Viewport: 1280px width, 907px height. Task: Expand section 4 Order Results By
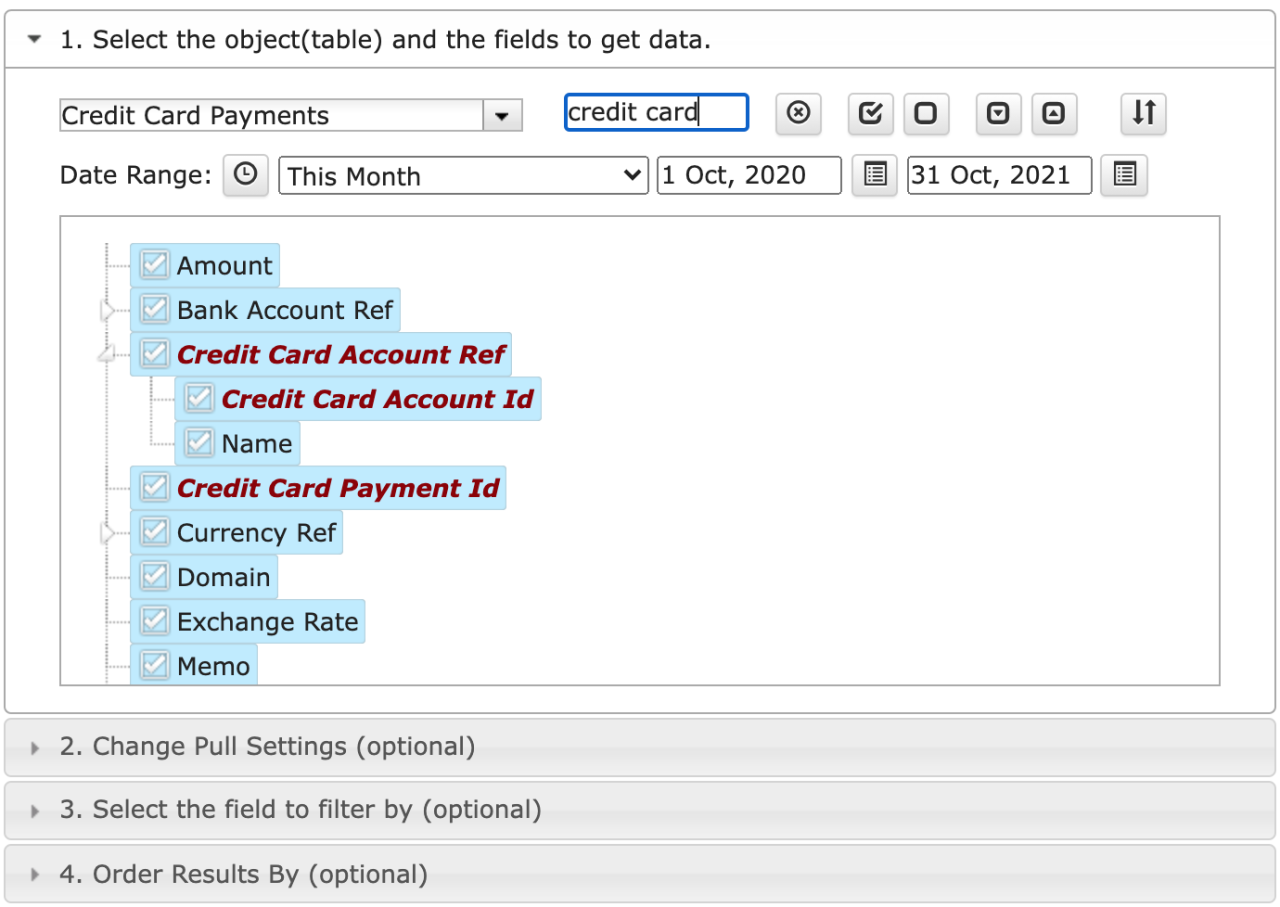click(x=640, y=875)
